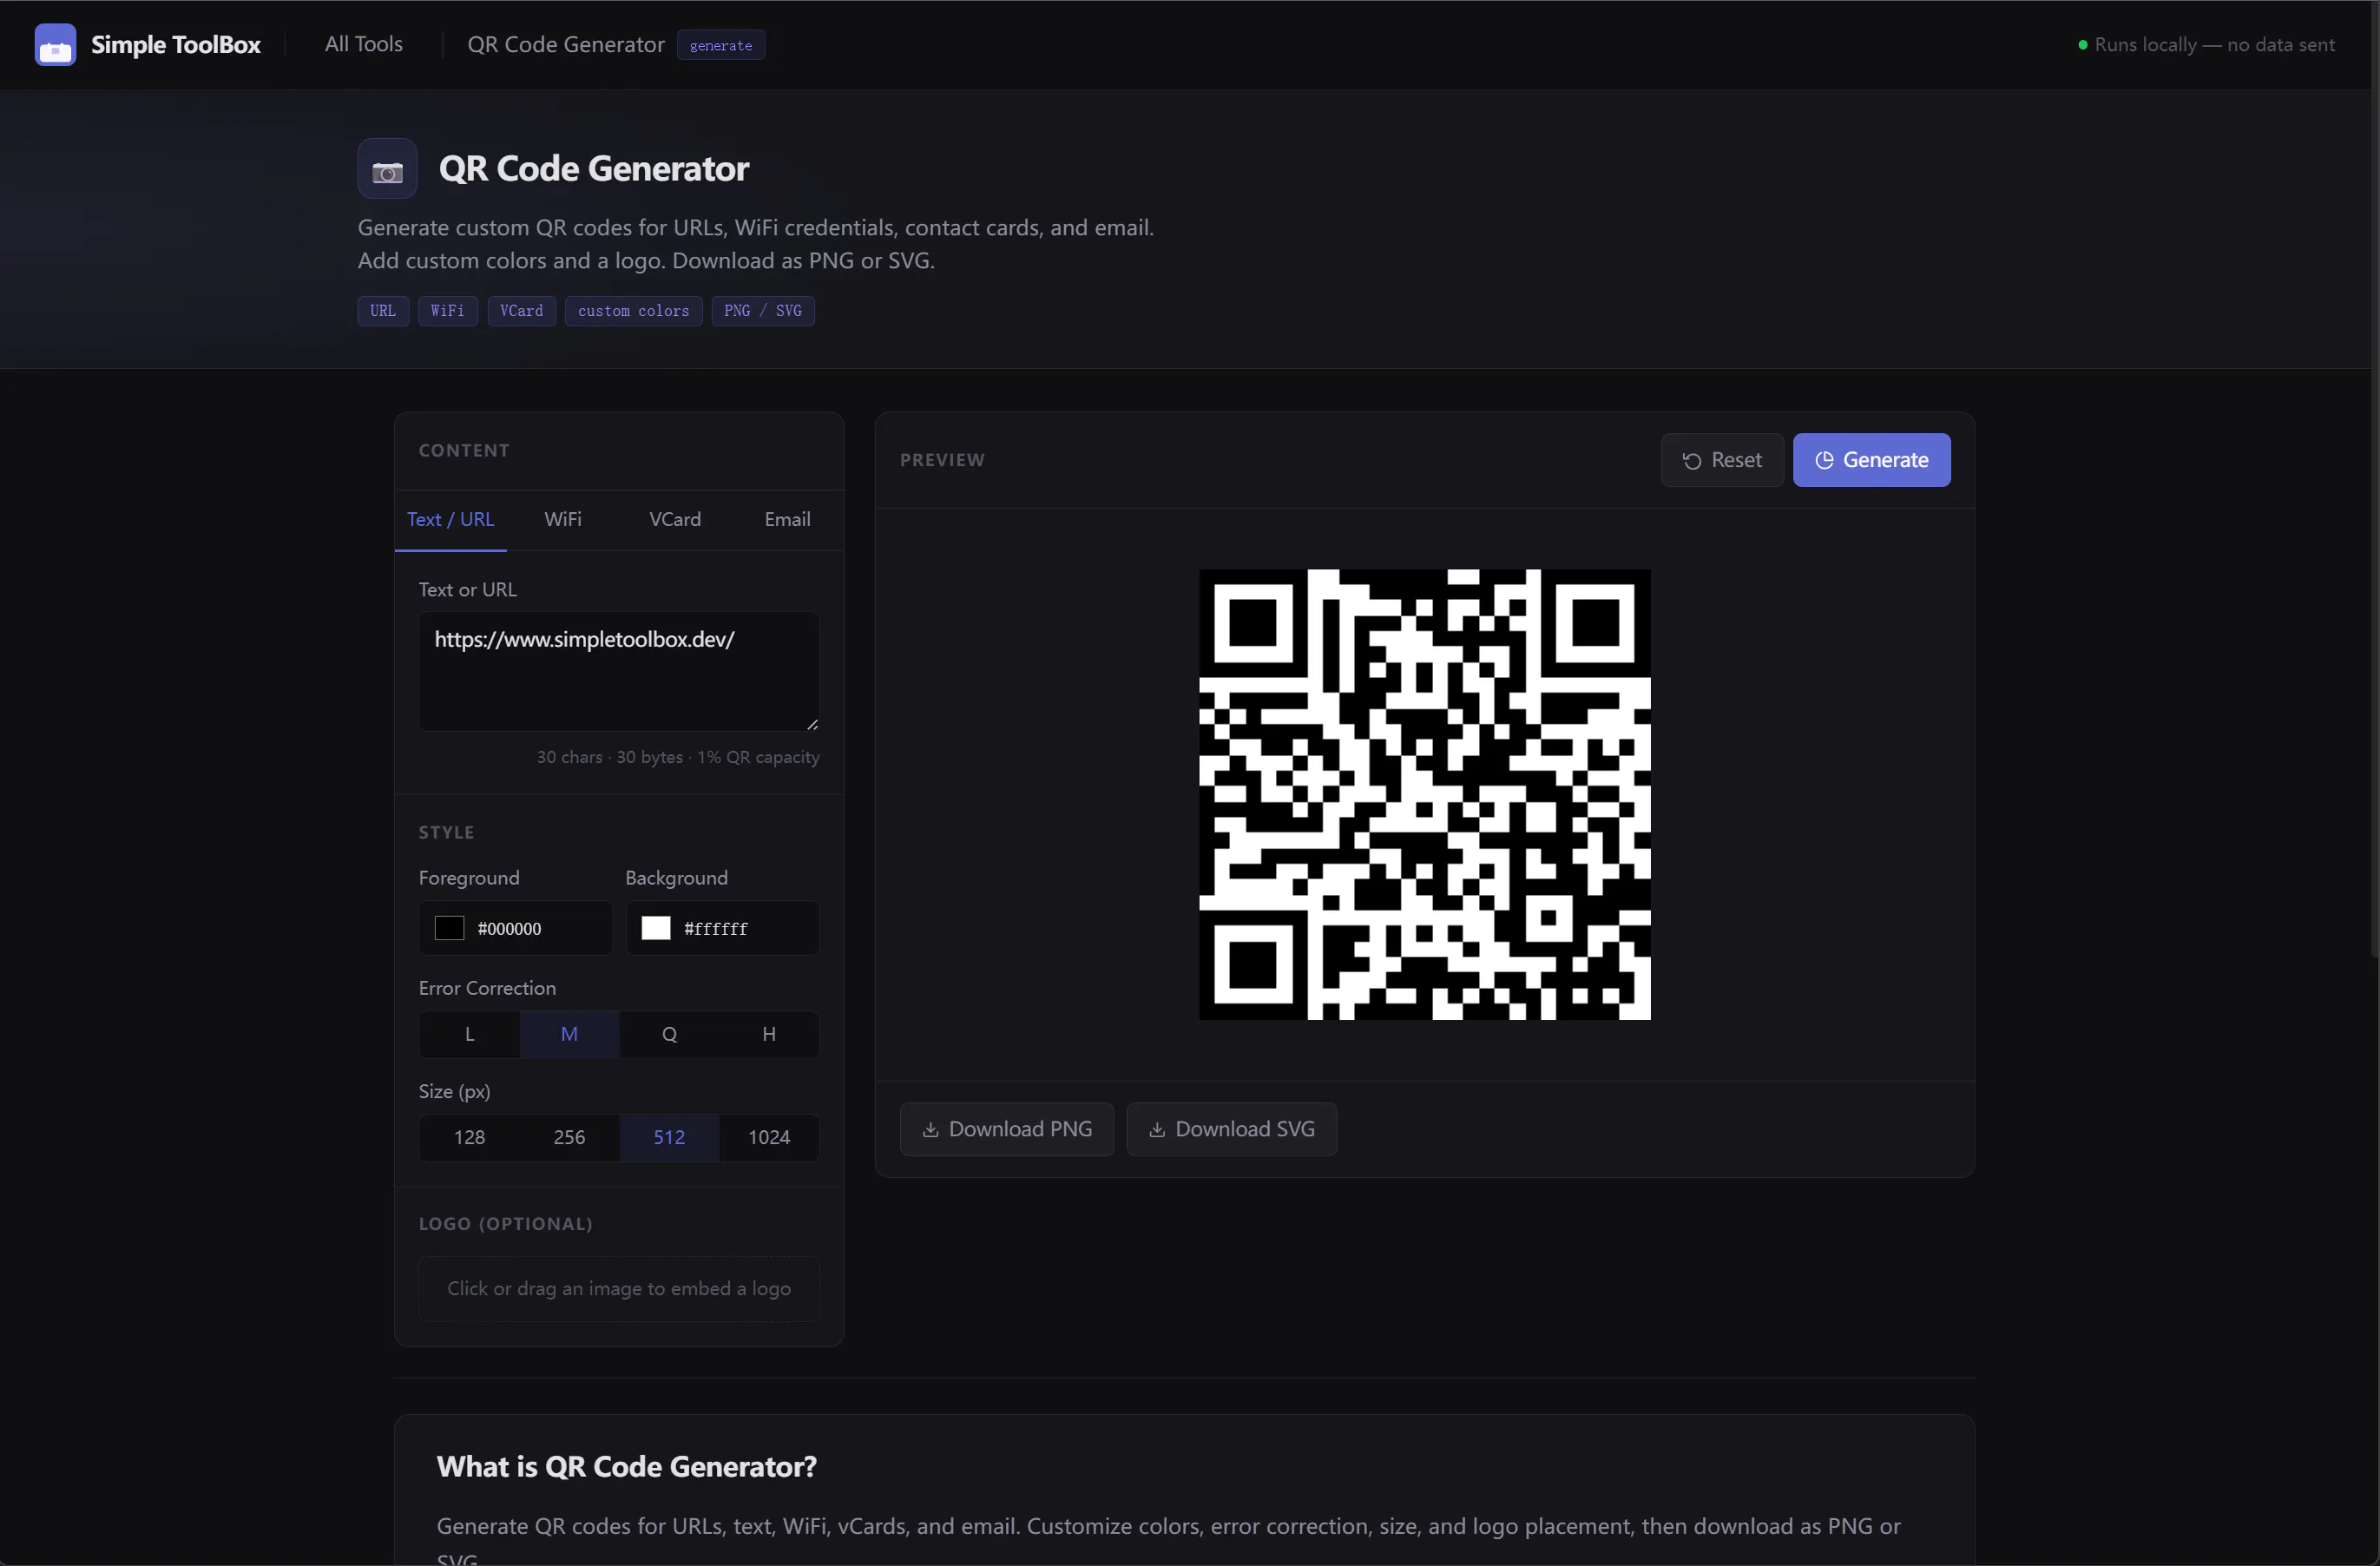Click the 'Foreground' label
Viewport: 2380px width, 1566px height.
click(x=469, y=878)
